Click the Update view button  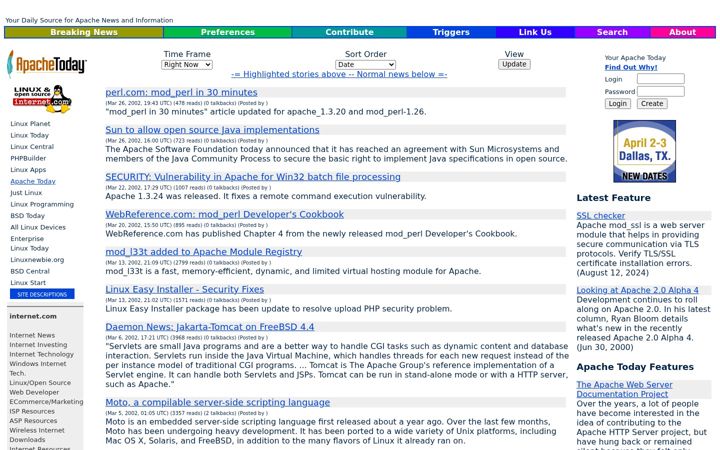pyautogui.click(x=514, y=64)
